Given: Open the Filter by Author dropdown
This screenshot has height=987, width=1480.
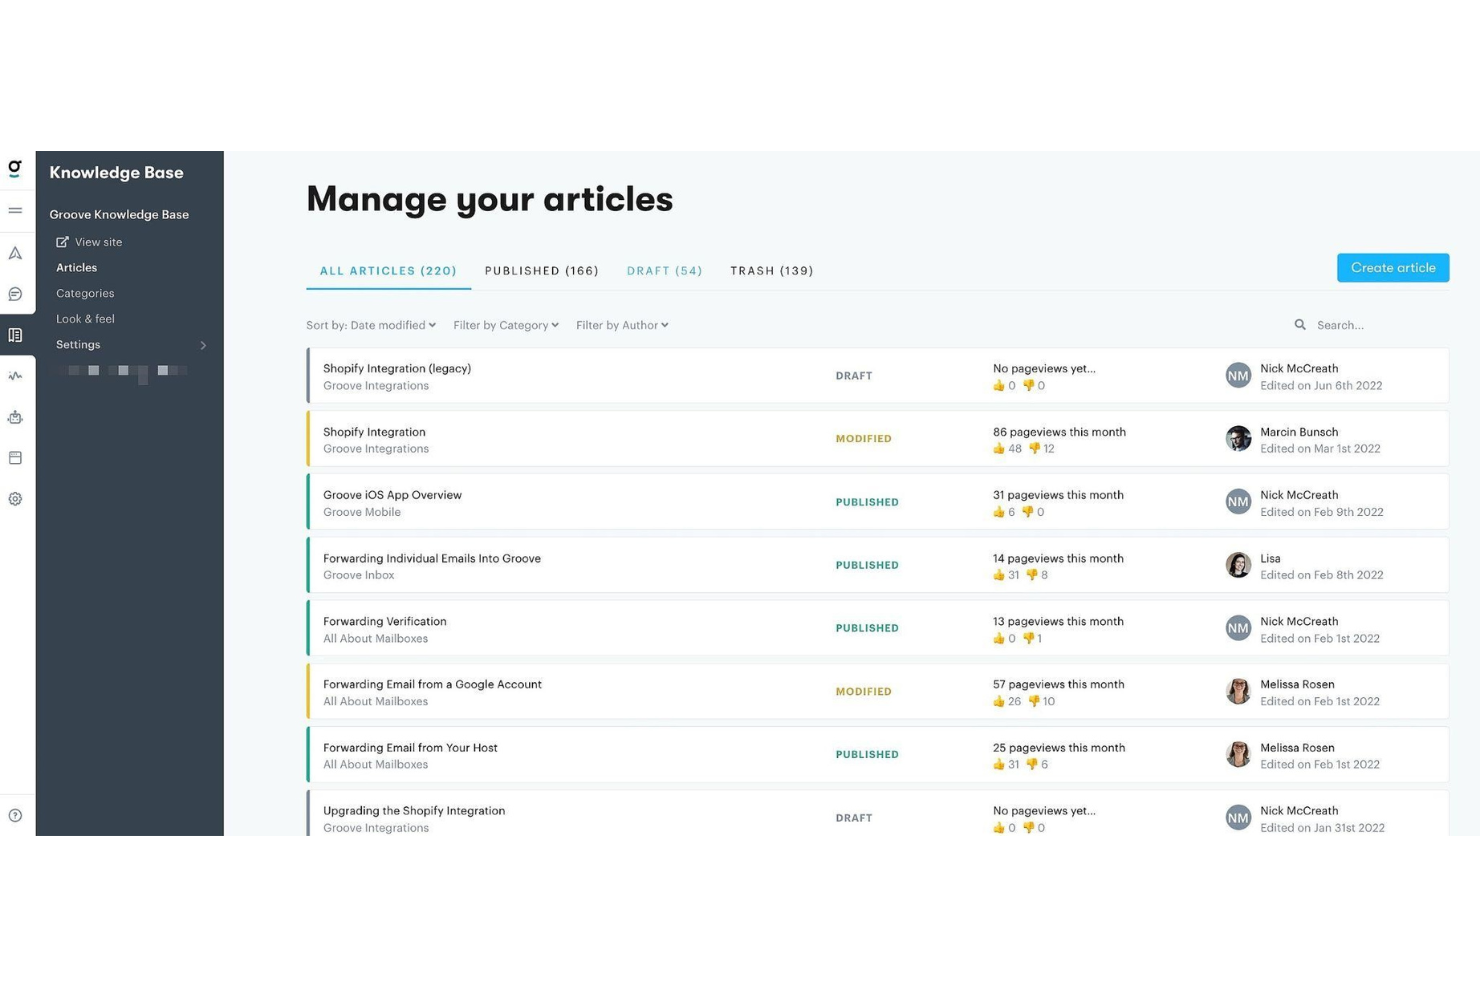Looking at the screenshot, I should pyautogui.click(x=622, y=324).
